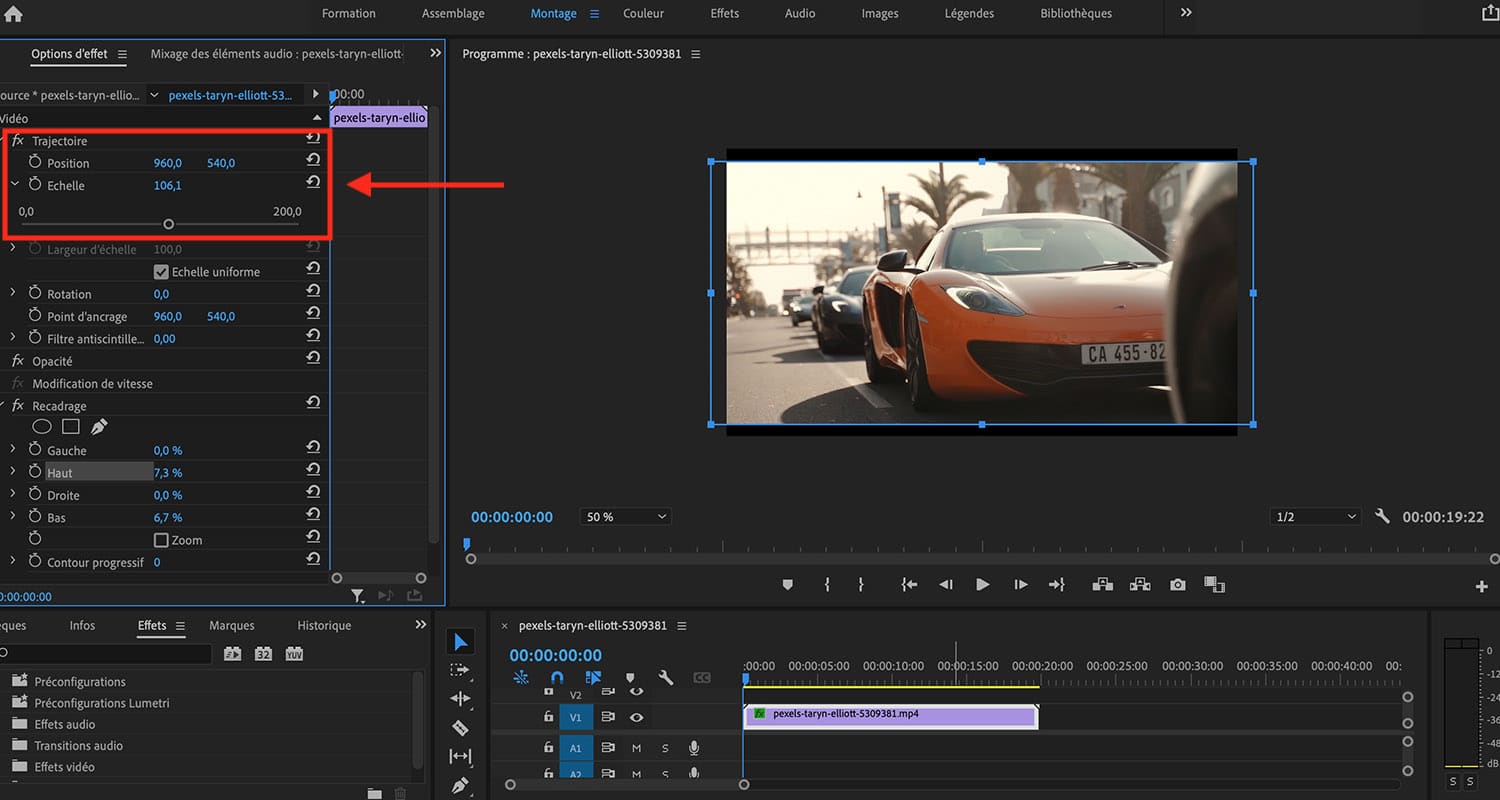This screenshot has width=1500, height=800.
Task: Filter effects by 32-bit color badge
Action: coord(263,654)
